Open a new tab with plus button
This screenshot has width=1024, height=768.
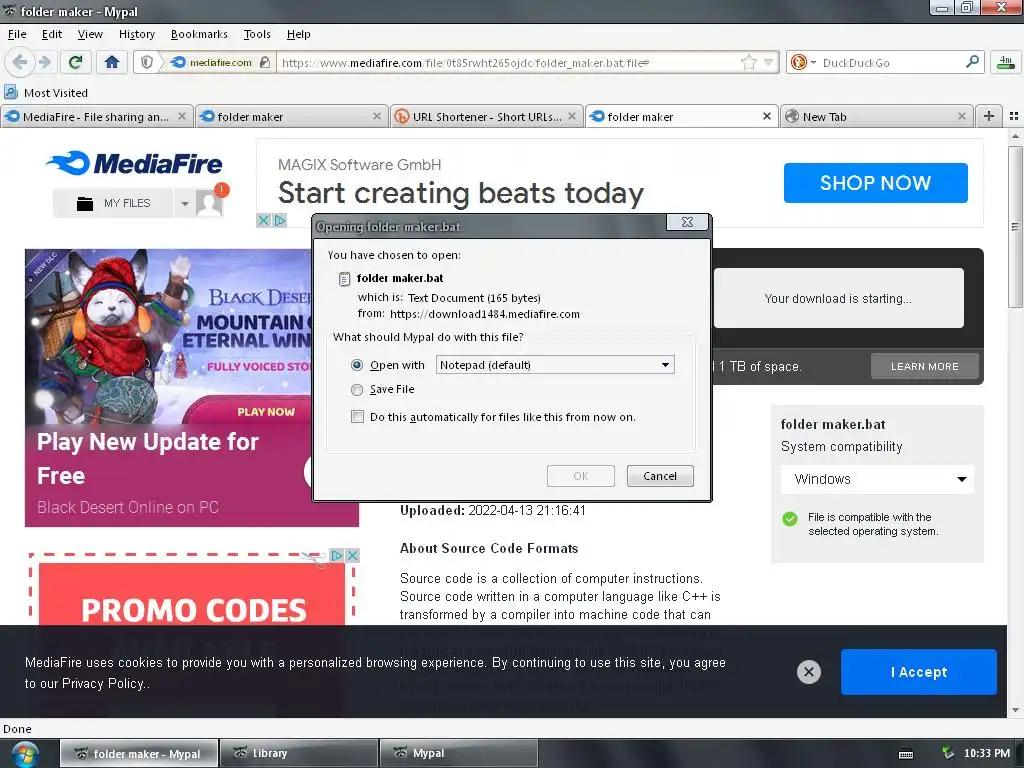coord(989,116)
